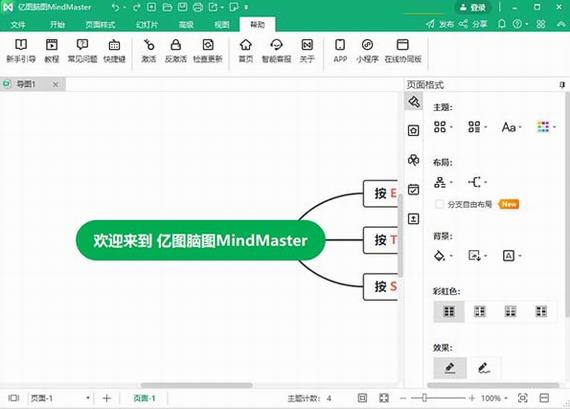The height and width of the screenshot is (409, 570).
Task: Click 检查更新 check for updates
Action: (208, 51)
